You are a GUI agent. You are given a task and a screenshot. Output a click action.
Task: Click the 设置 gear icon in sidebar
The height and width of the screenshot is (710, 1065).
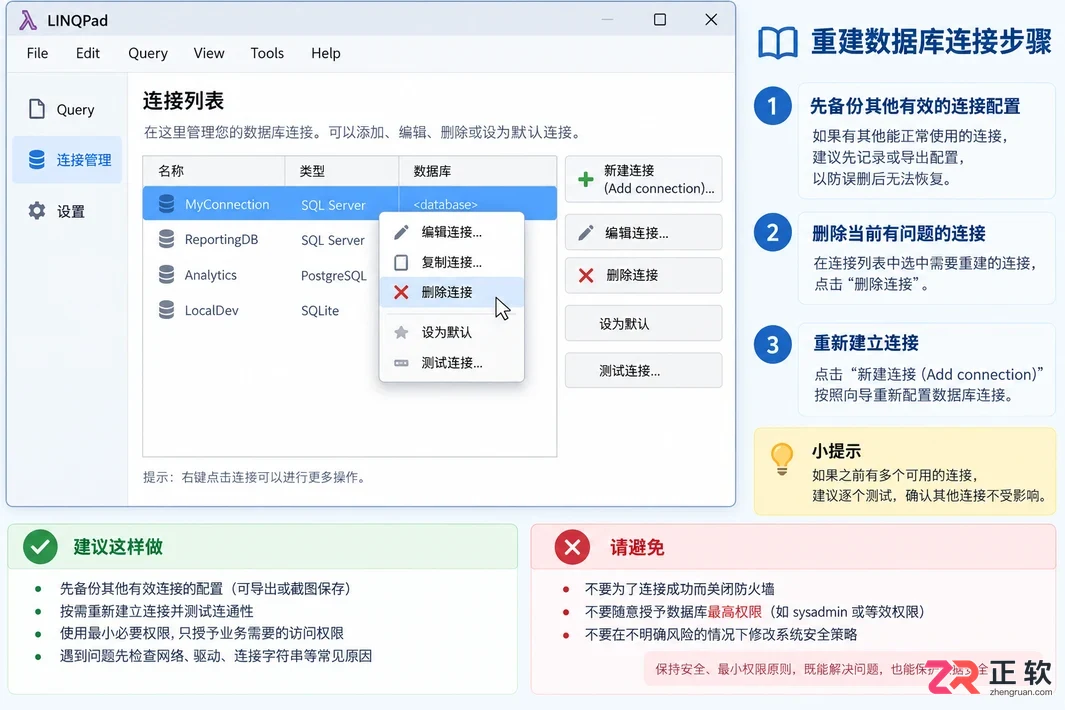tap(37, 211)
